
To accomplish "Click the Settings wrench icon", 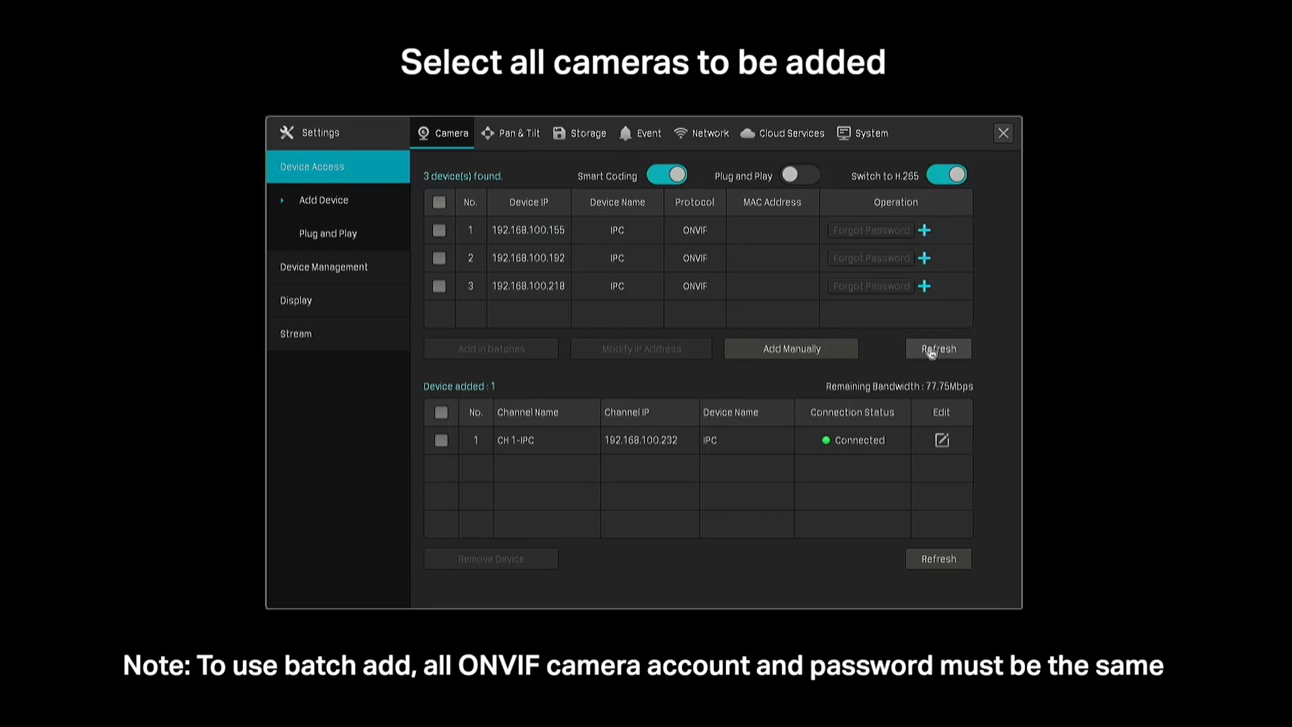I will click(287, 132).
